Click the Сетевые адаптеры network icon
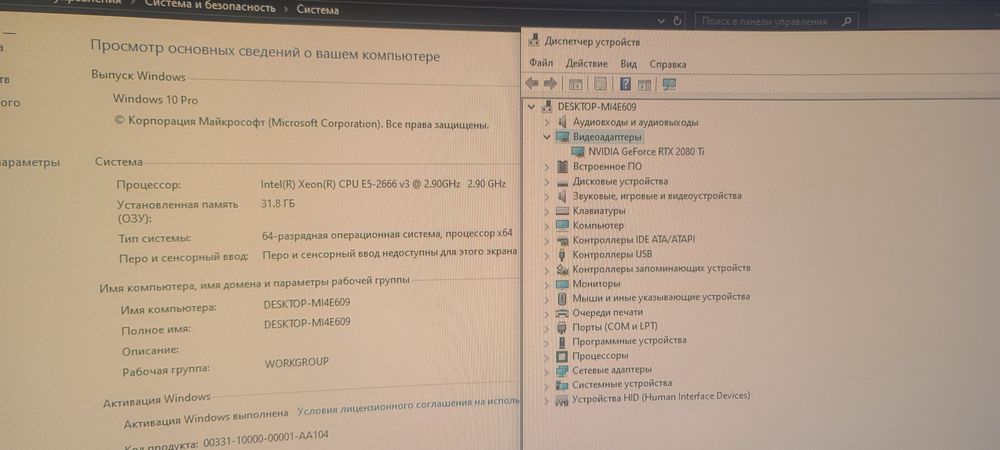 (x=562, y=370)
